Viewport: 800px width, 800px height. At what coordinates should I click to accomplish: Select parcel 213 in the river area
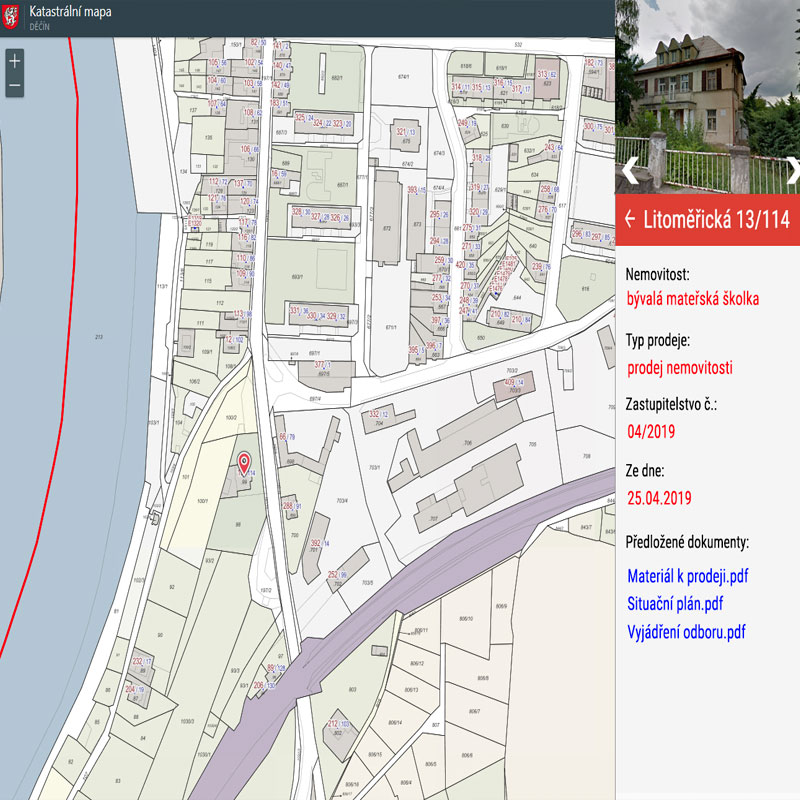tap(98, 338)
